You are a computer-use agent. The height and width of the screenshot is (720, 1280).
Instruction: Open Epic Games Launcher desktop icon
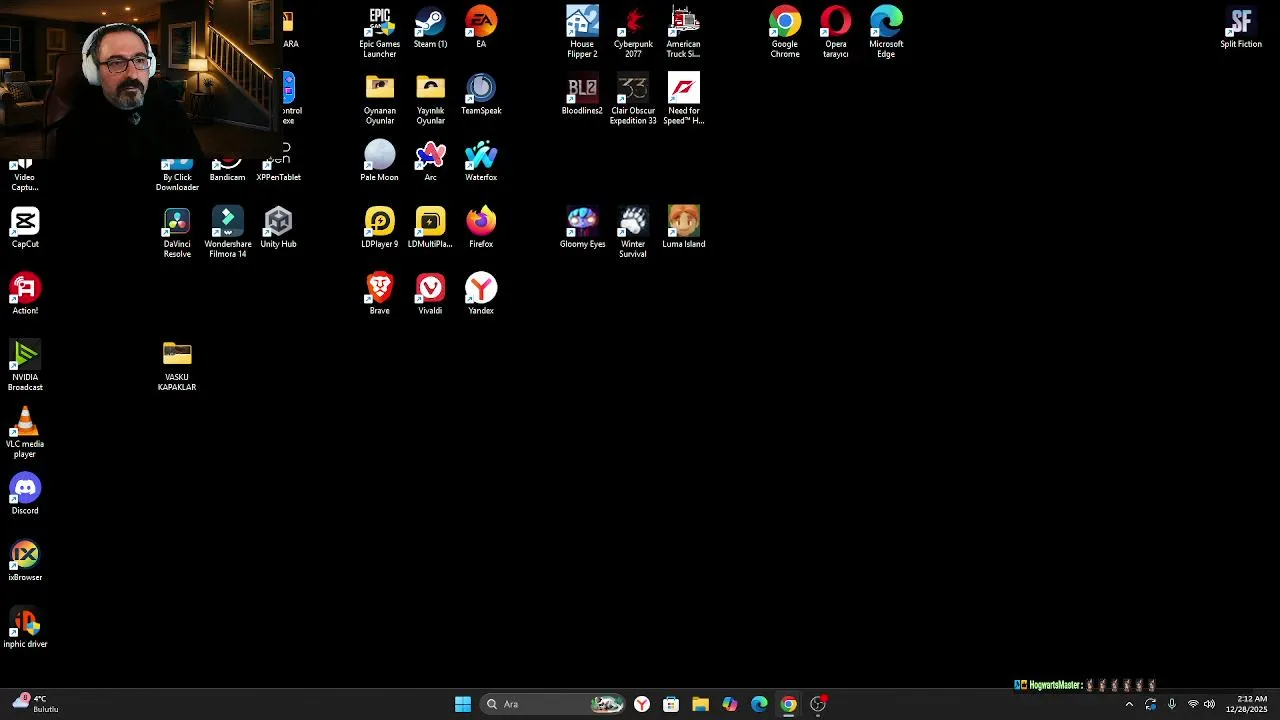click(x=379, y=32)
